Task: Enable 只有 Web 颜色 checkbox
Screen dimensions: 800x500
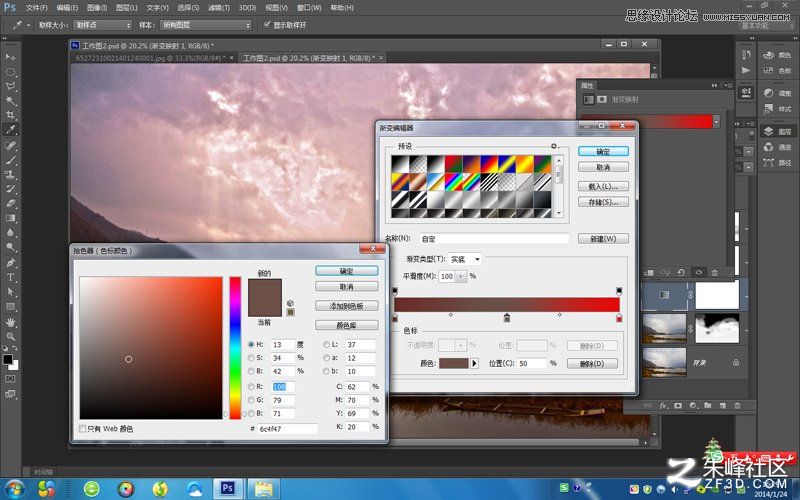Action: tap(82, 429)
